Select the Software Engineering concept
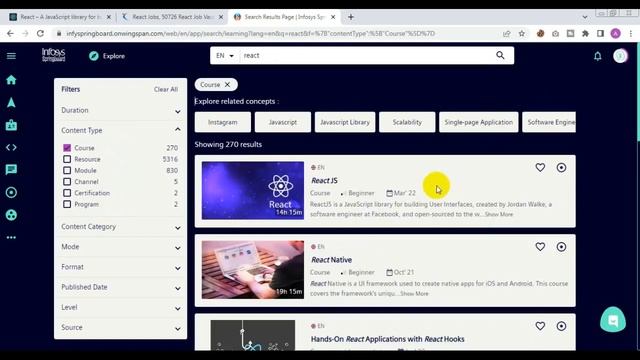Screen dimensions: 640x360 (x=549, y=122)
